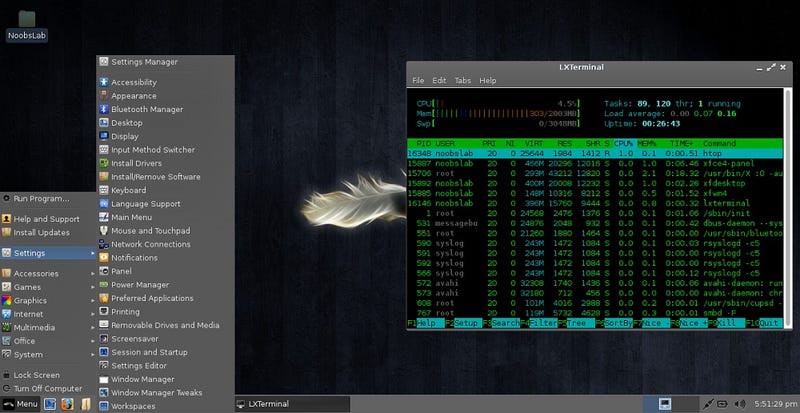Switch to the second empty workspace in pager
Screen dimensions: 800x413
coord(685,404)
